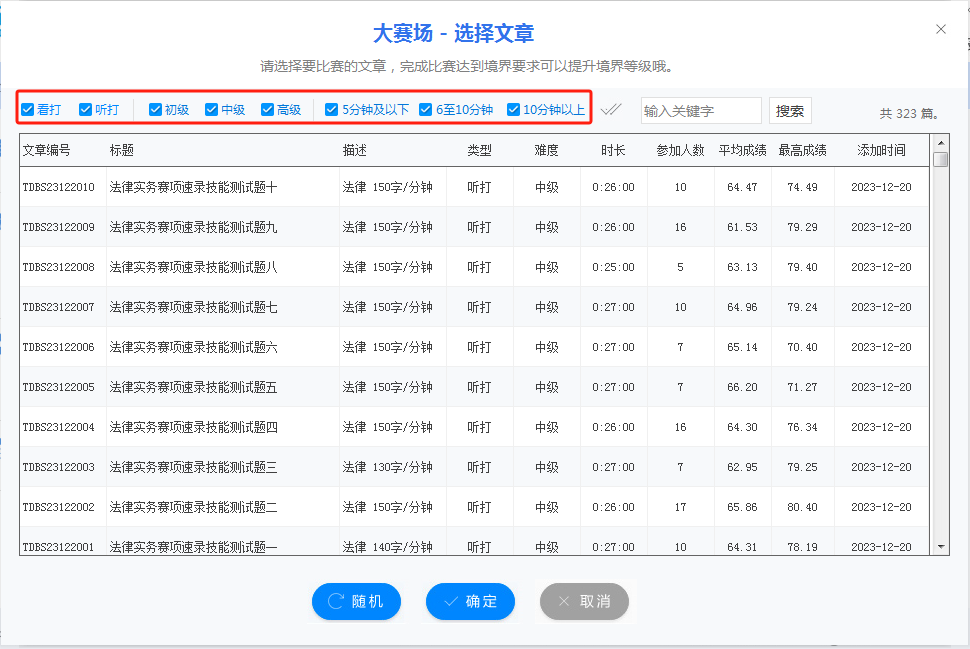Close the article selection dialog
The height and width of the screenshot is (649, 970).
[x=941, y=29]
